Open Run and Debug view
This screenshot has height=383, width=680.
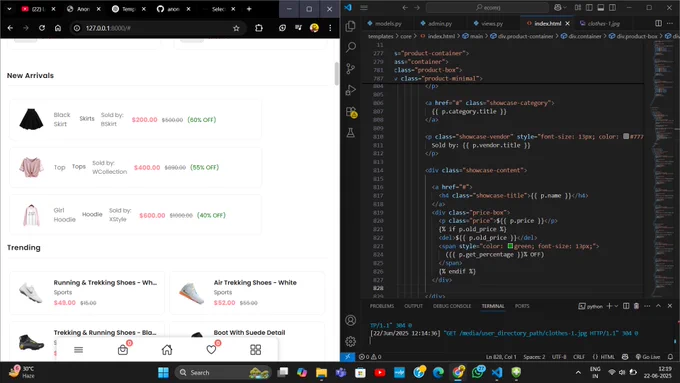(351, 90)
